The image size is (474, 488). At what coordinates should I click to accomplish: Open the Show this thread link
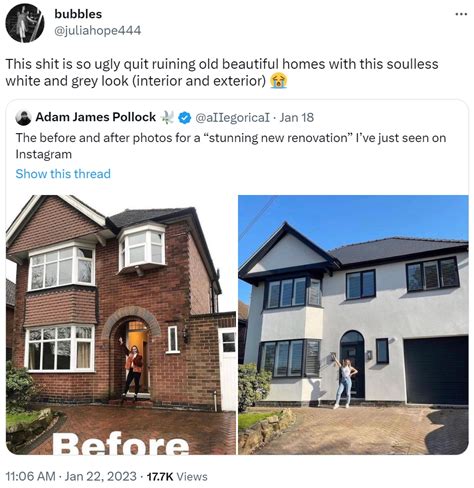pyautogui.click(x=63, y=174)
